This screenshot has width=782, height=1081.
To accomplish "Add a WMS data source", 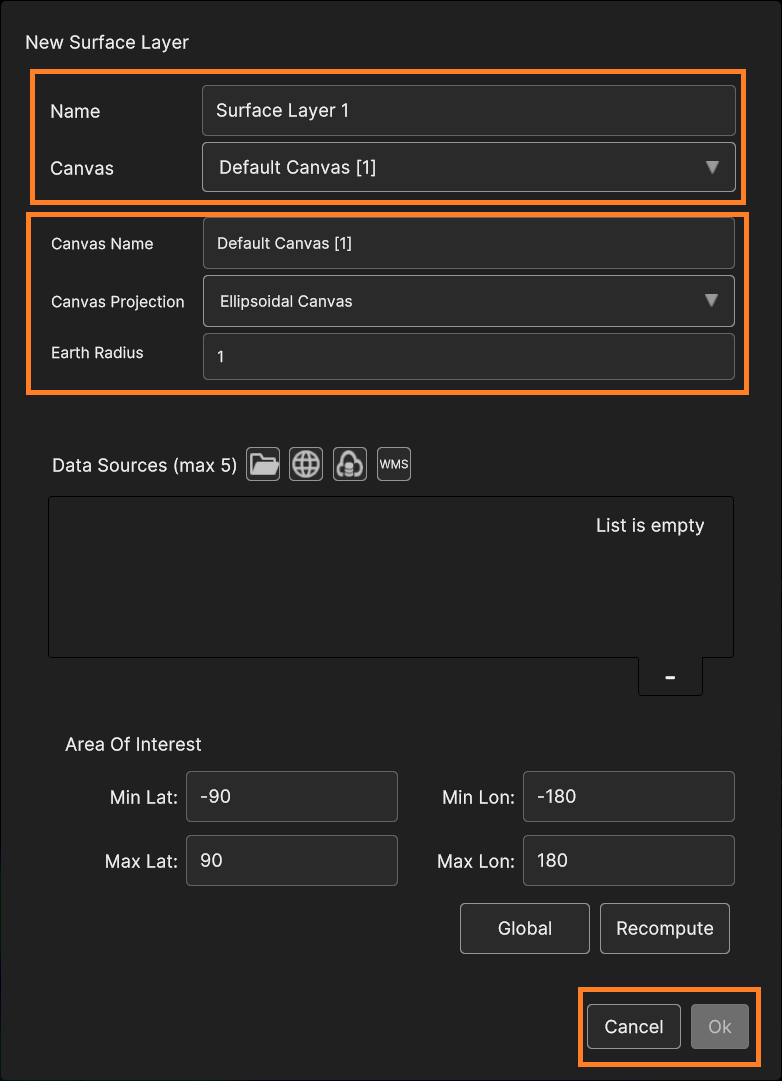I will [394, 464].
